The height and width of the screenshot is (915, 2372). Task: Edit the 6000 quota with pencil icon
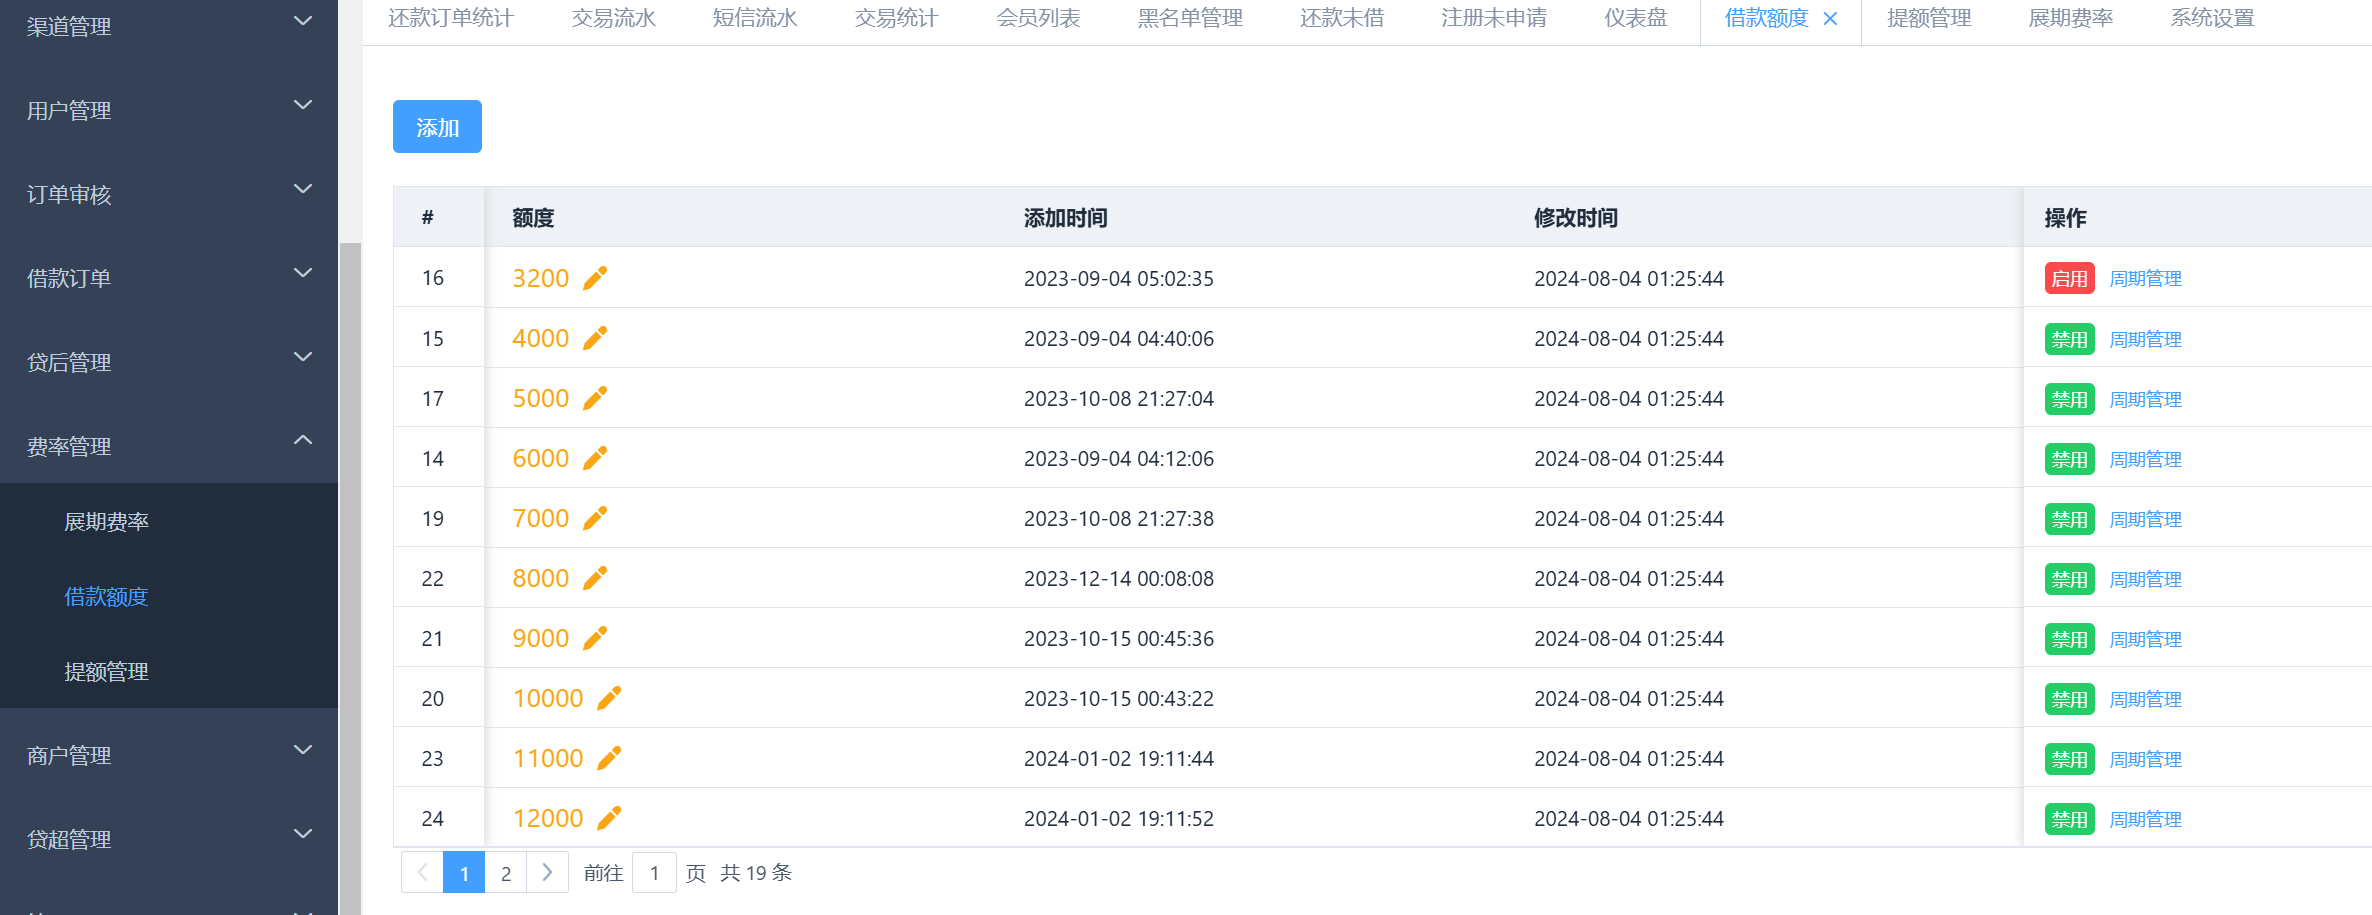click(x=595, y=458)
